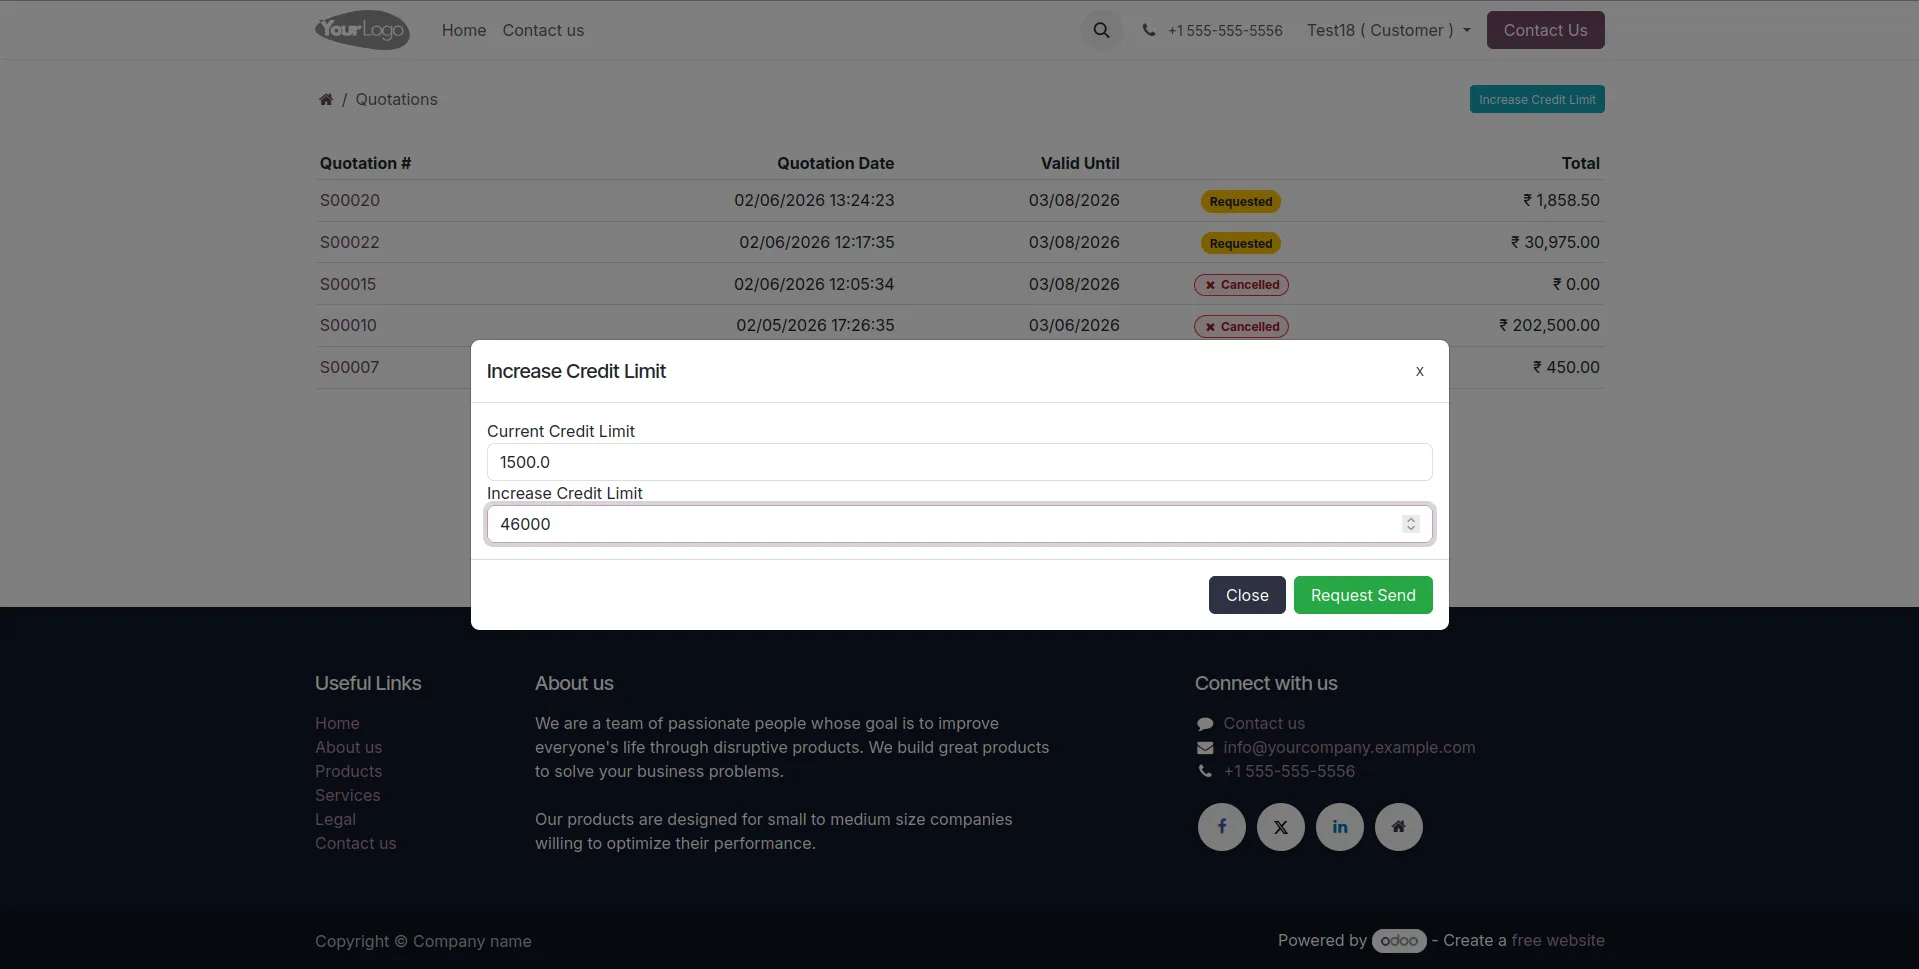Click the purple Contact Us header button

[1545, 30]
